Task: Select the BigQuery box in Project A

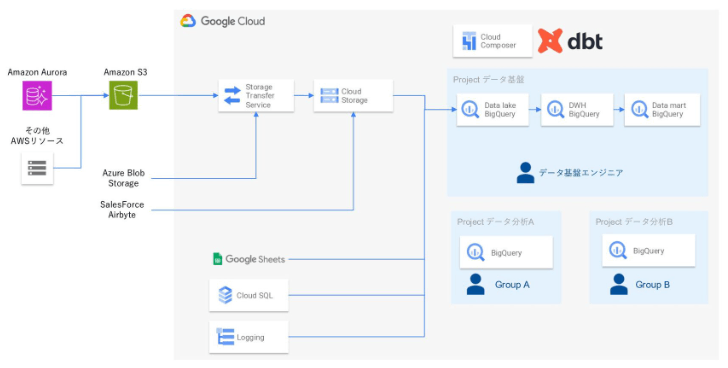Action: tap(506, 252)
